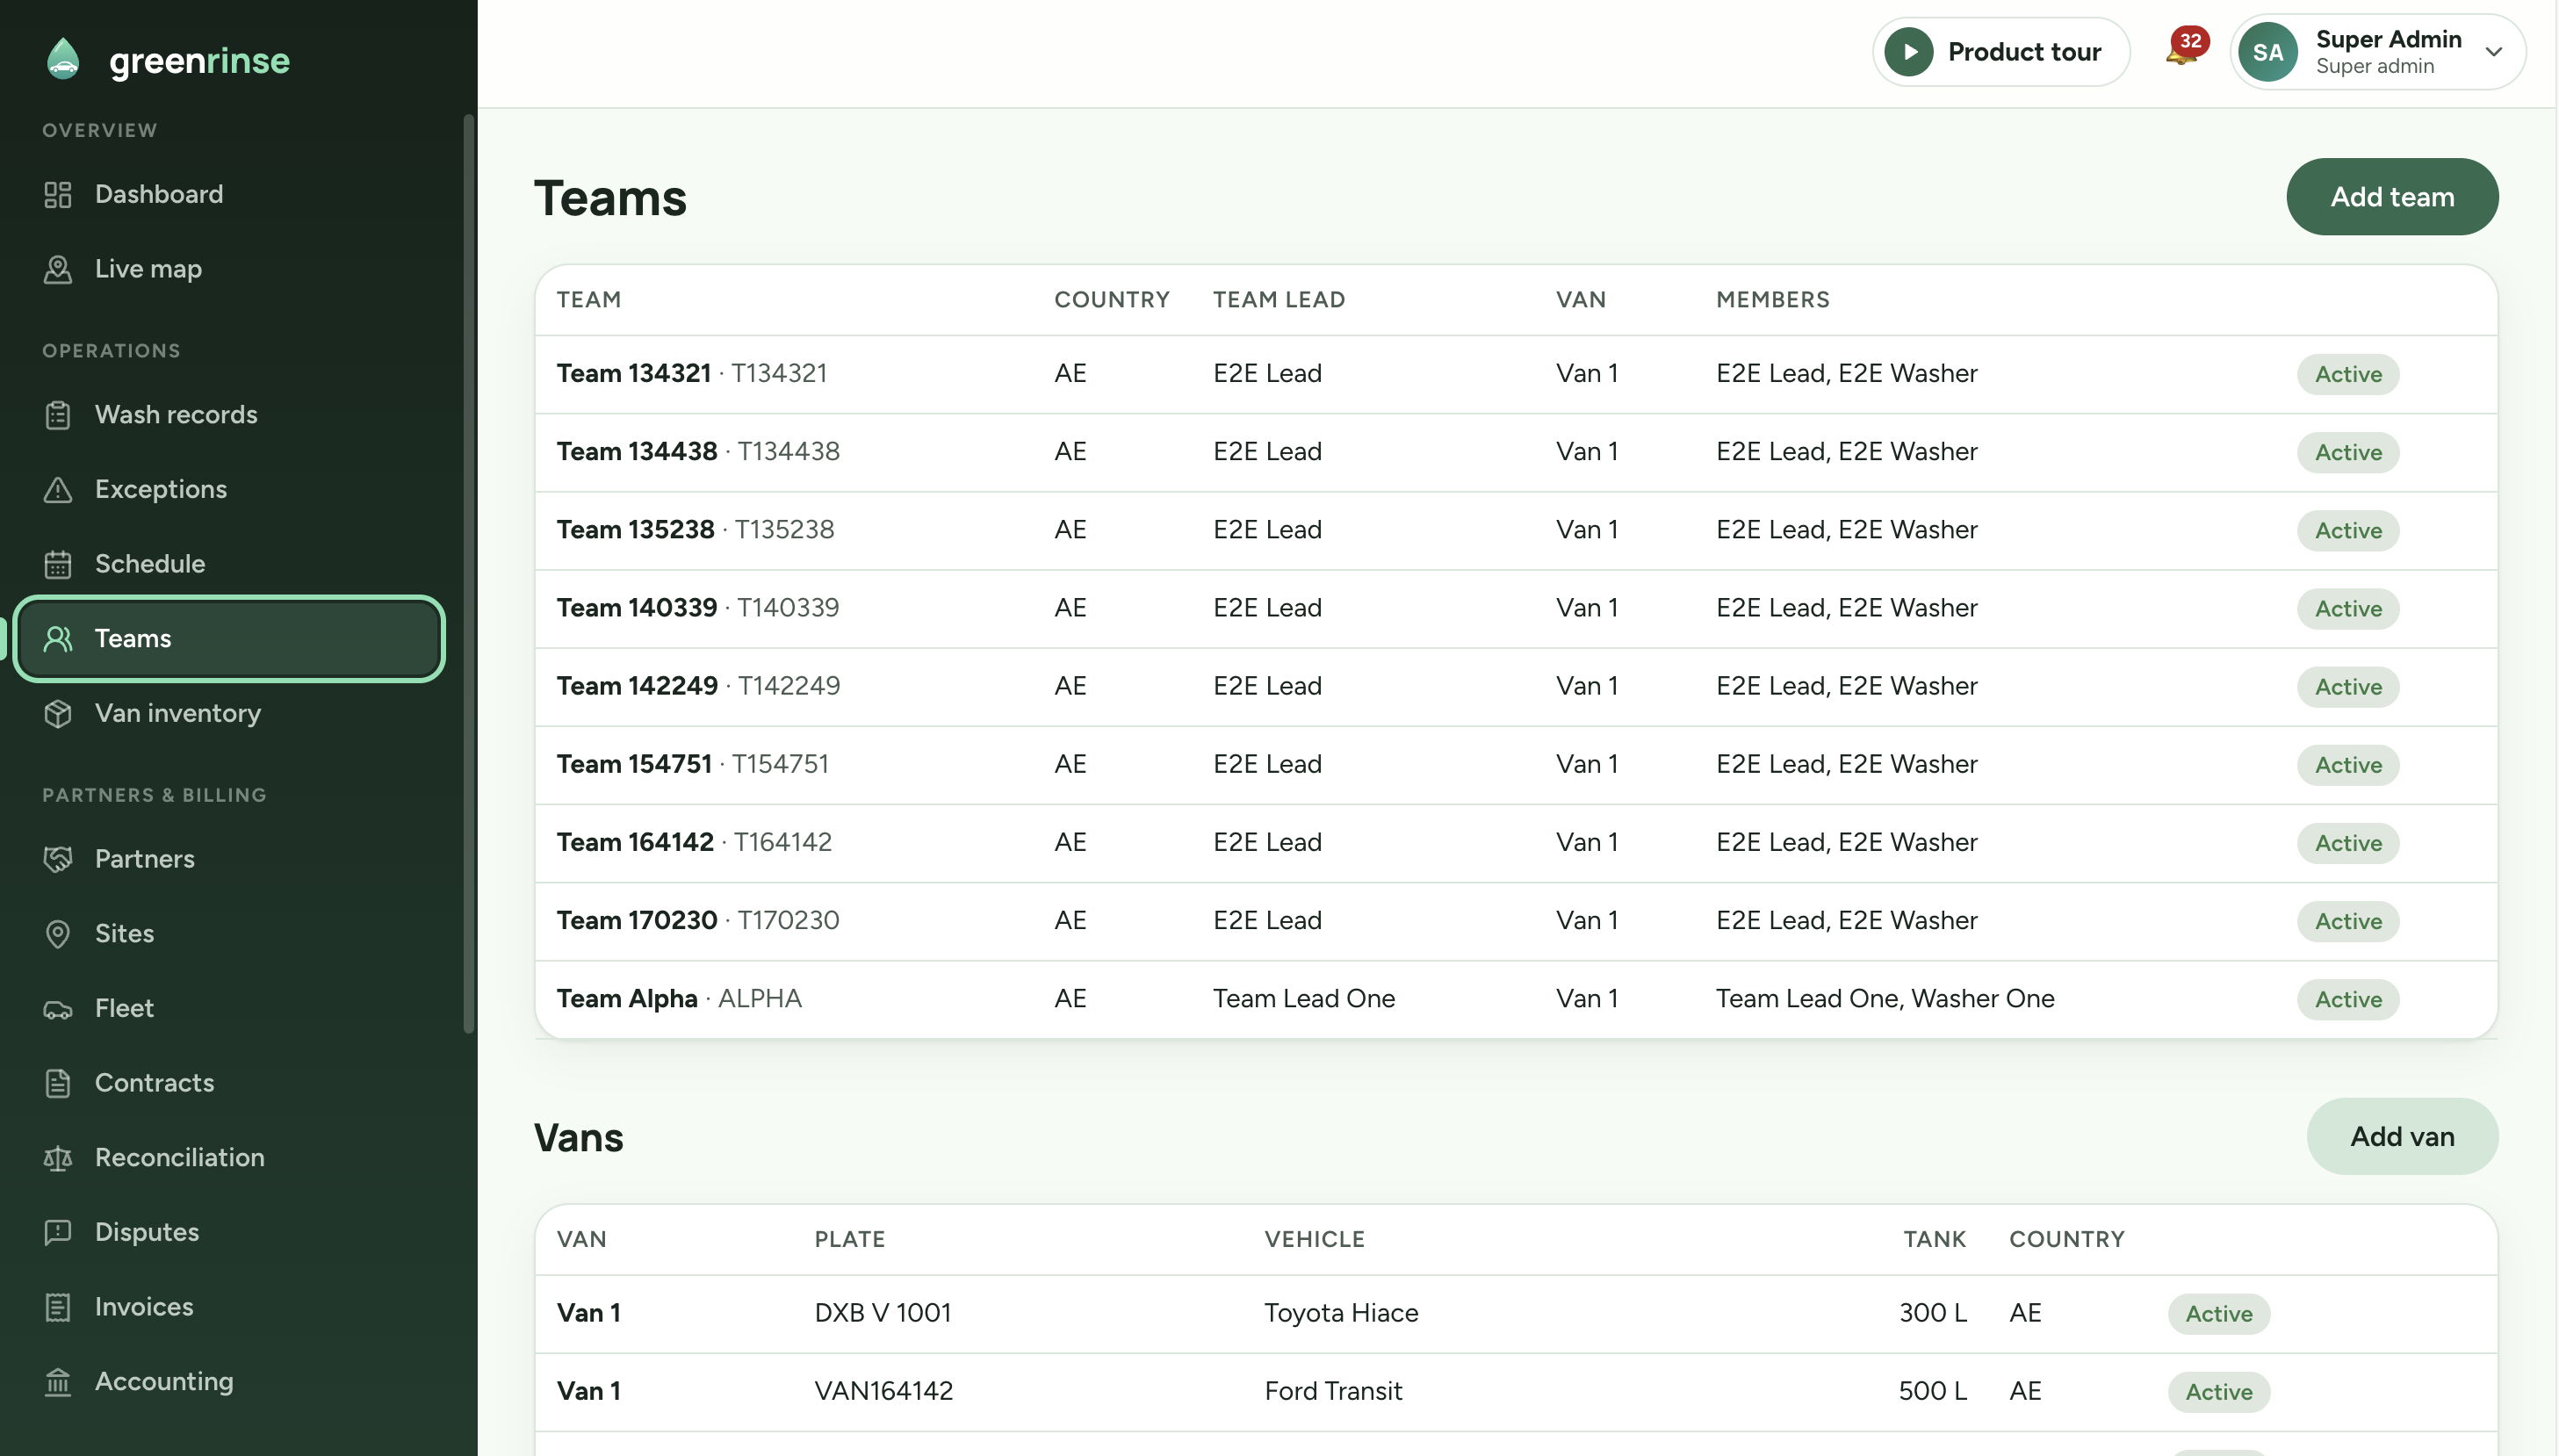Click the Disputes chat bubble icon
Image resolution: width=2559 pixels, height=1456 pixels.
(x=58, y=1232)
